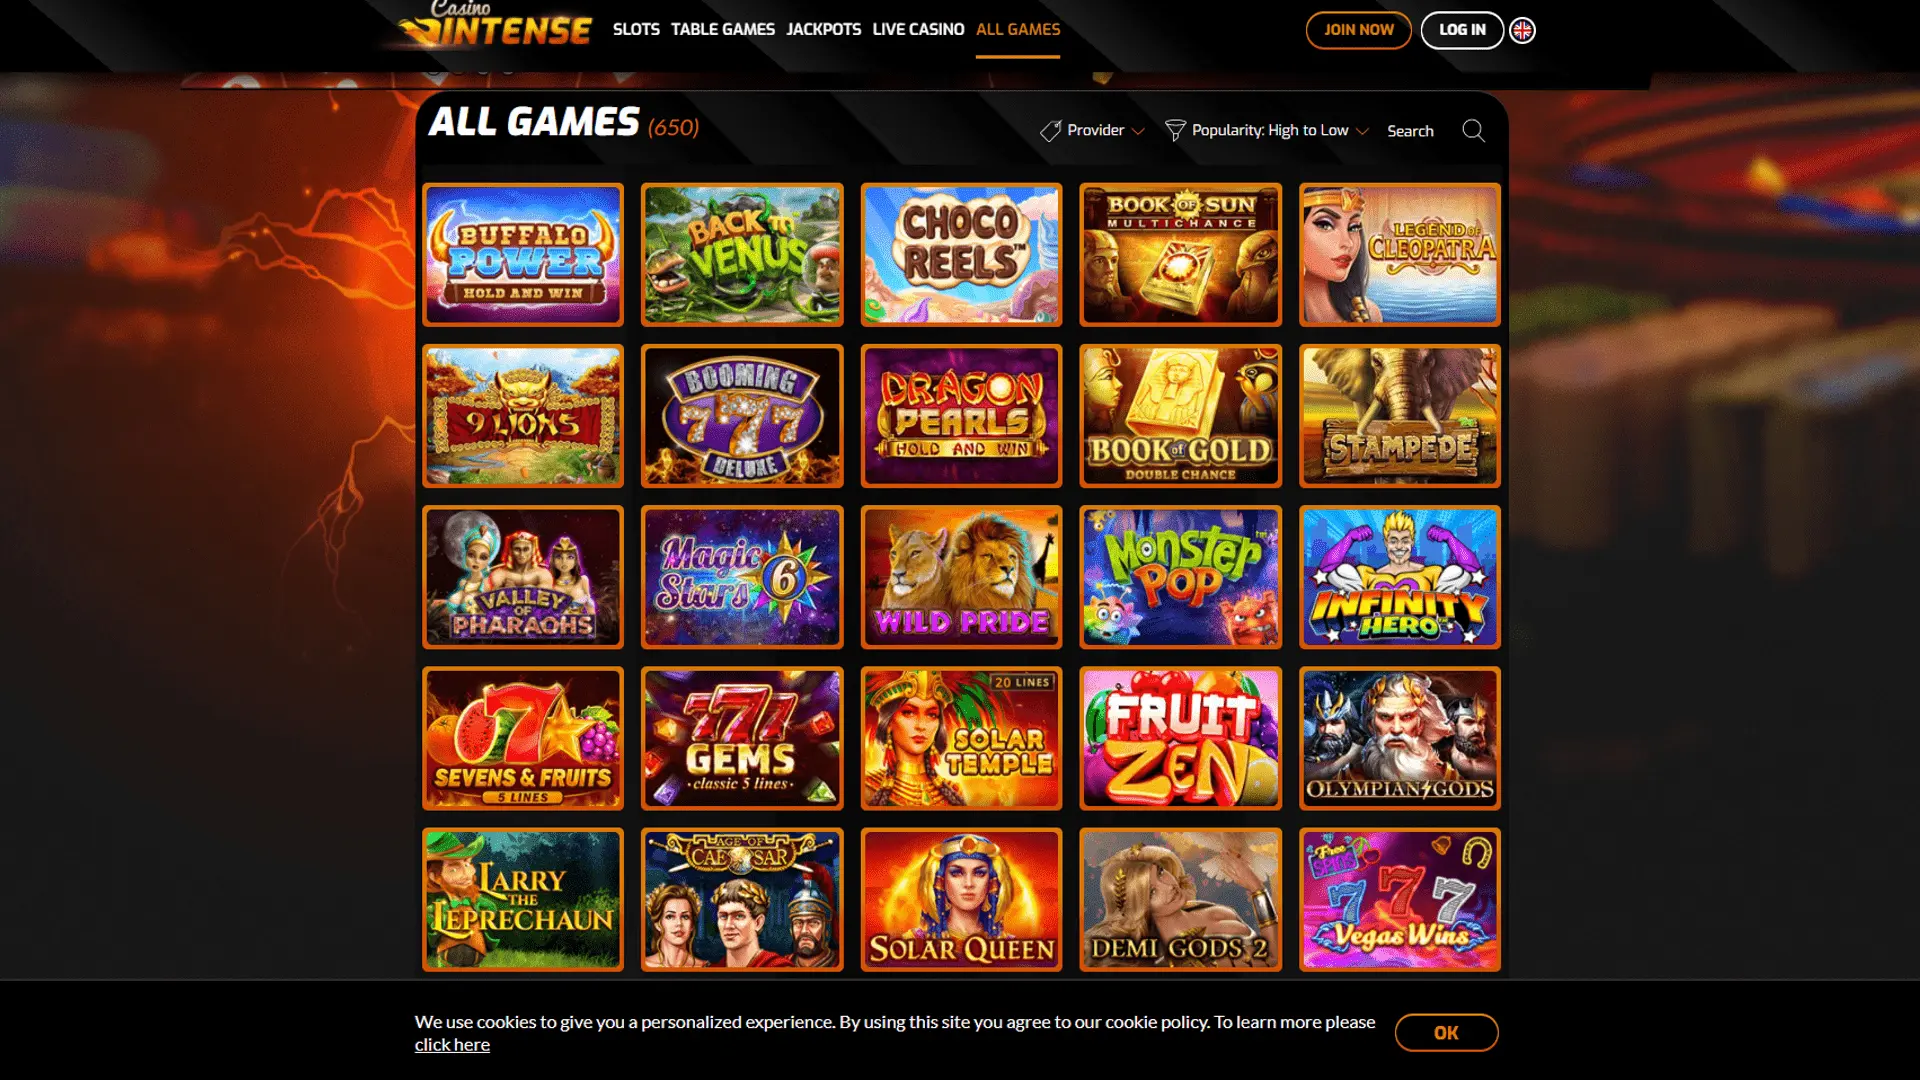Open the language flag selector
The image size is (1920, 1080).
click(1522, 30)
